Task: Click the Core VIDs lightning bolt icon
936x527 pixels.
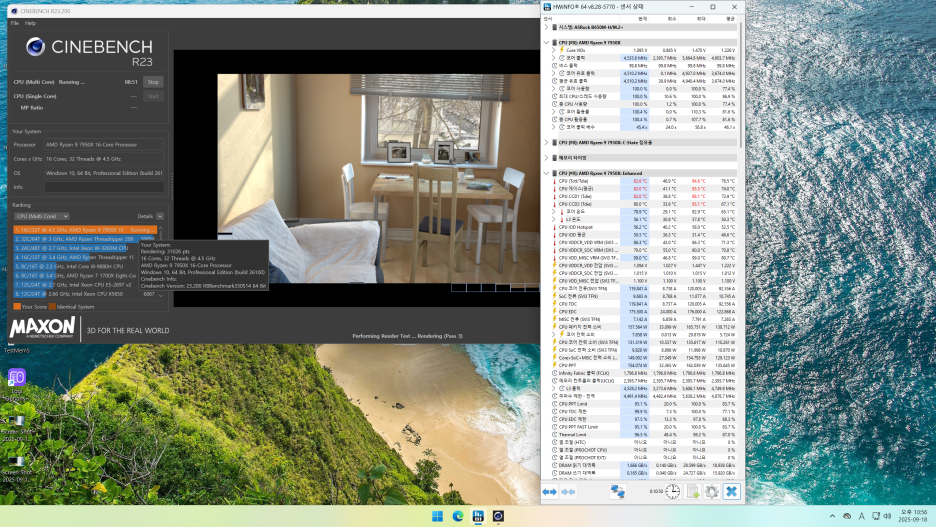Action: (562, 50)
